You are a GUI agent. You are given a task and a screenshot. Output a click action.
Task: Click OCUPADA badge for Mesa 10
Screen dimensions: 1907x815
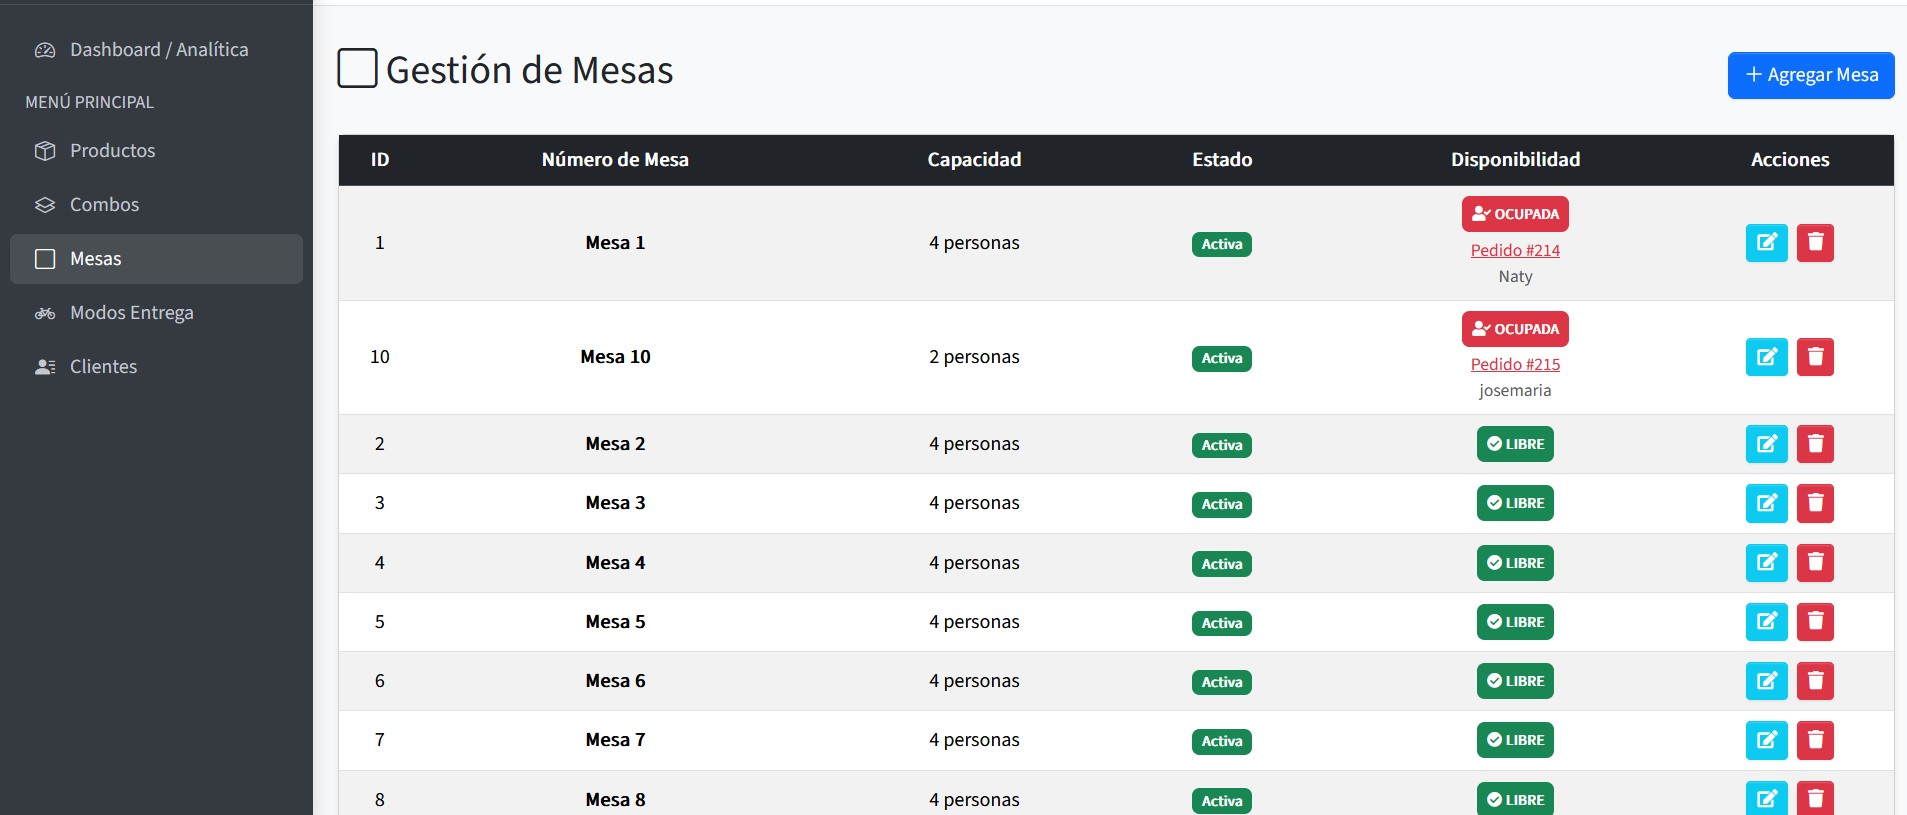point(1515,329)
